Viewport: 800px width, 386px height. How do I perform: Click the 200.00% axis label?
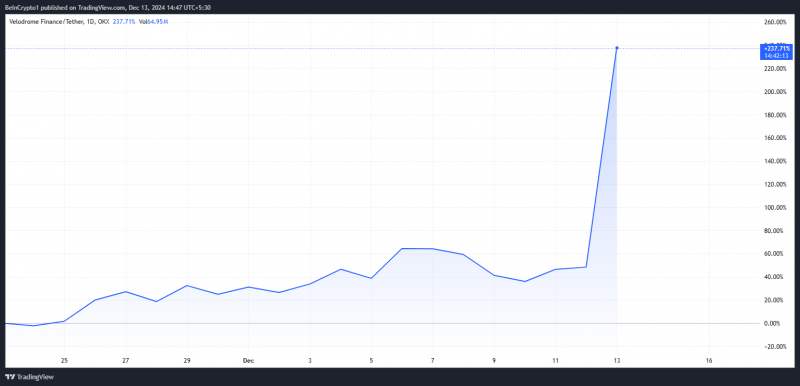pos(776,92)
